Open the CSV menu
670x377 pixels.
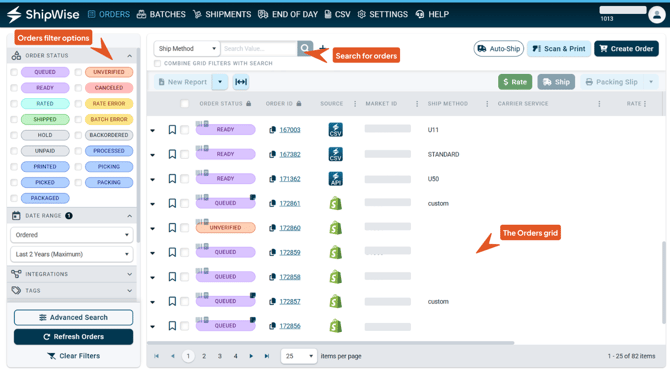pos(337,14)
